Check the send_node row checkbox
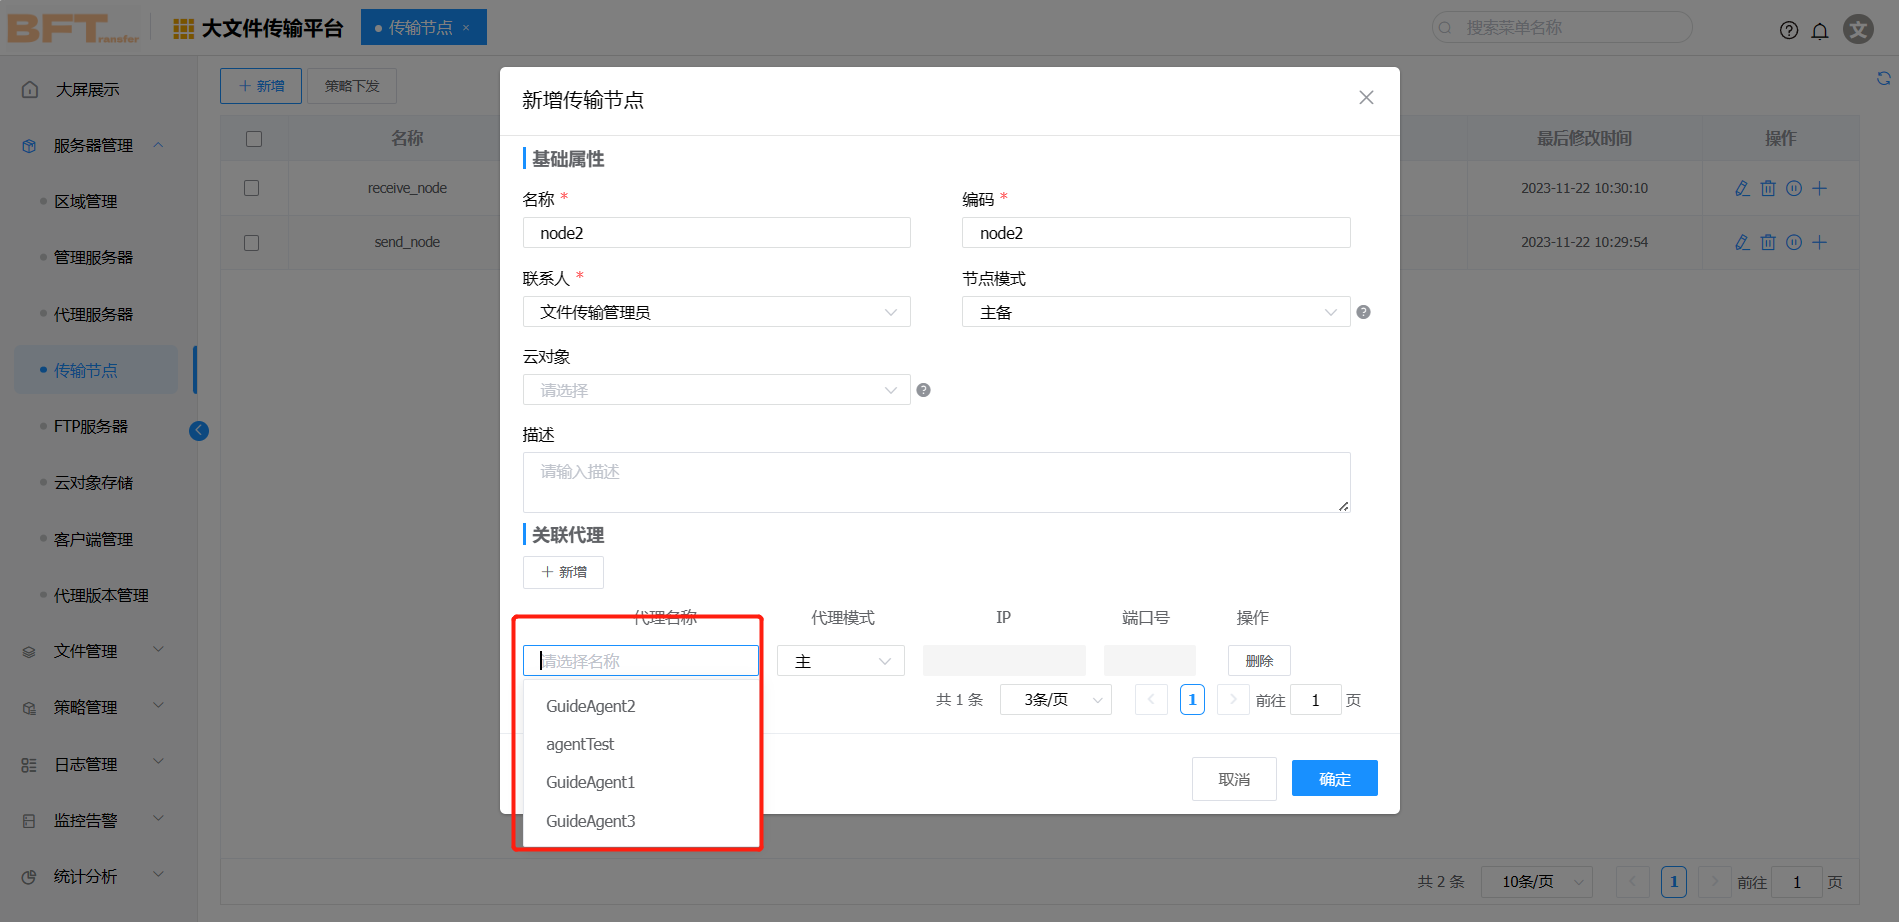 (x=252, y=242)
